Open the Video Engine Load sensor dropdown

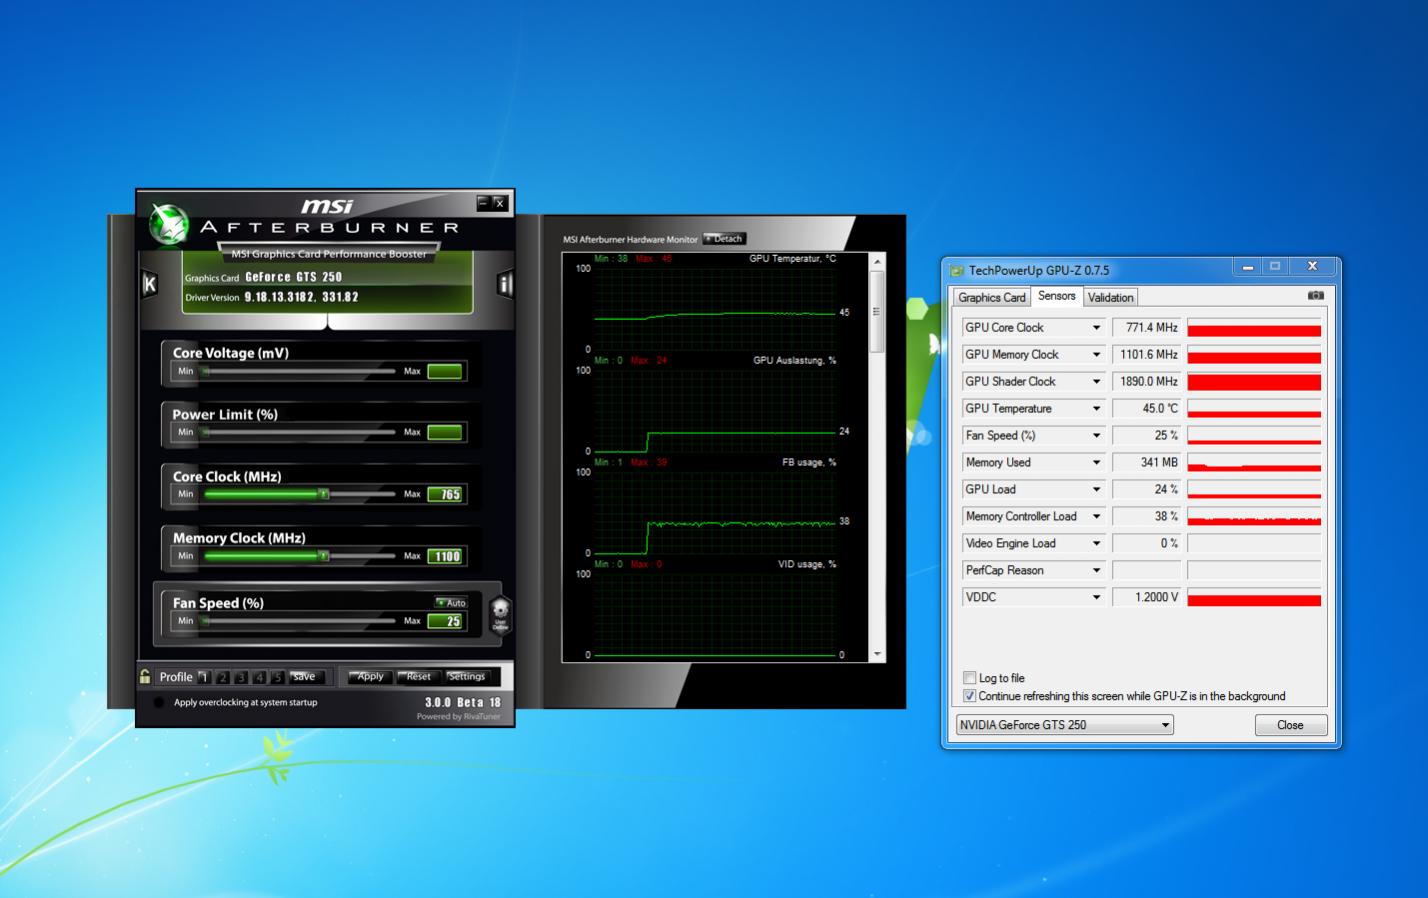[1096, 543]
